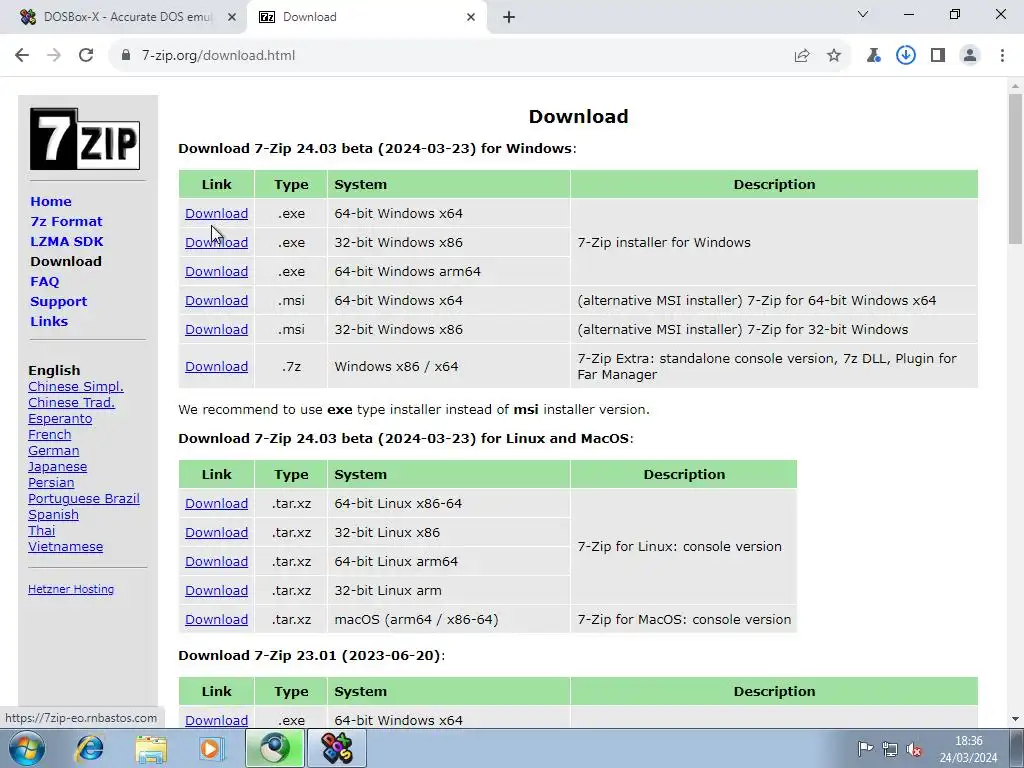Screen dimensions: 1024x768
Task: Download tar.xz for 64-bit Linux x86-64
Action: click(216, 504)
